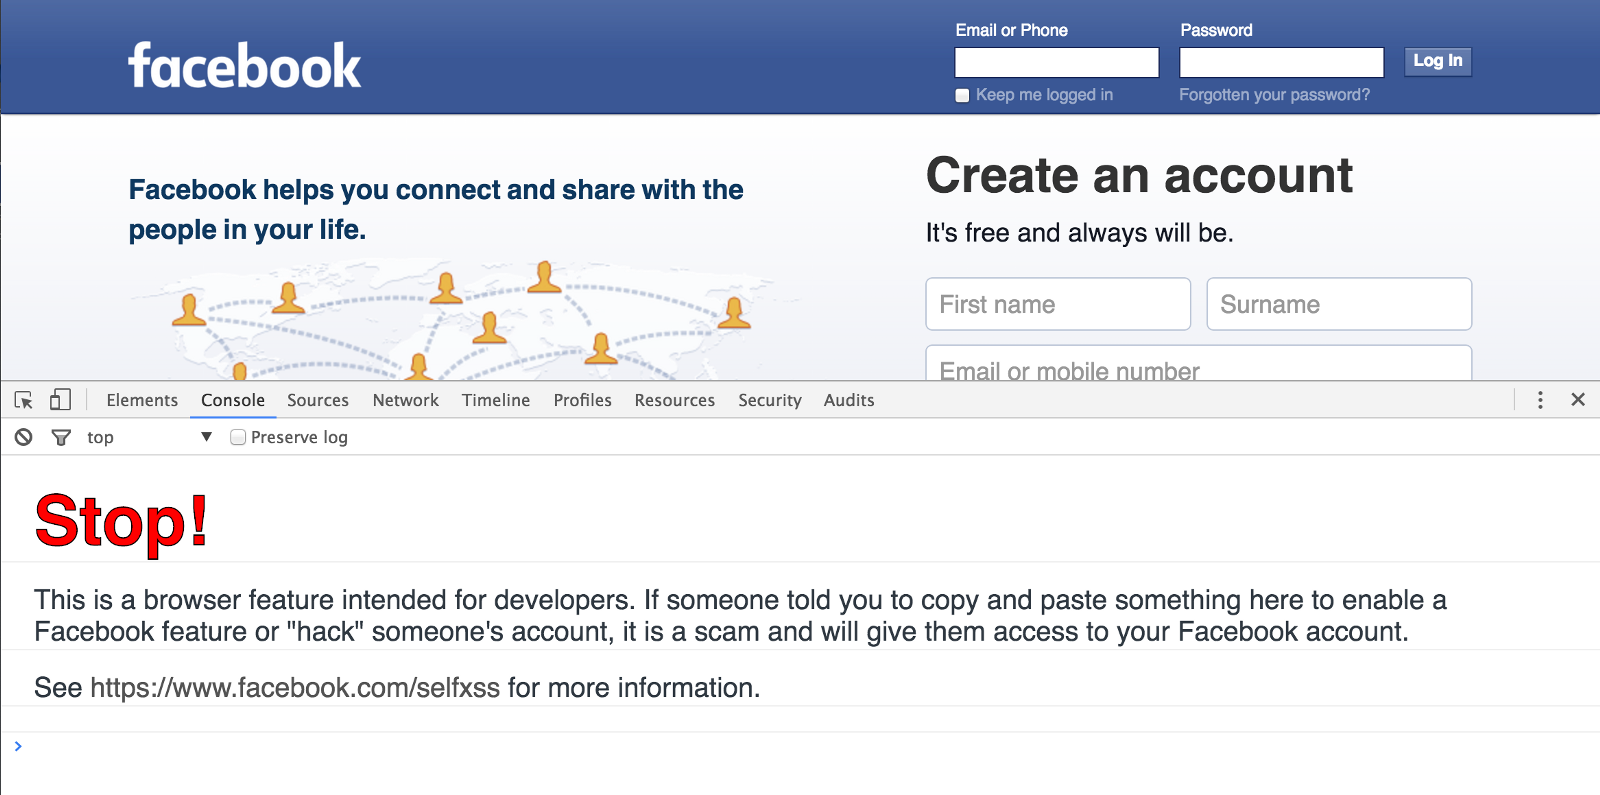Click the console filter funnel icon
Screen dimensions: 1600x795
pos(61,437)
